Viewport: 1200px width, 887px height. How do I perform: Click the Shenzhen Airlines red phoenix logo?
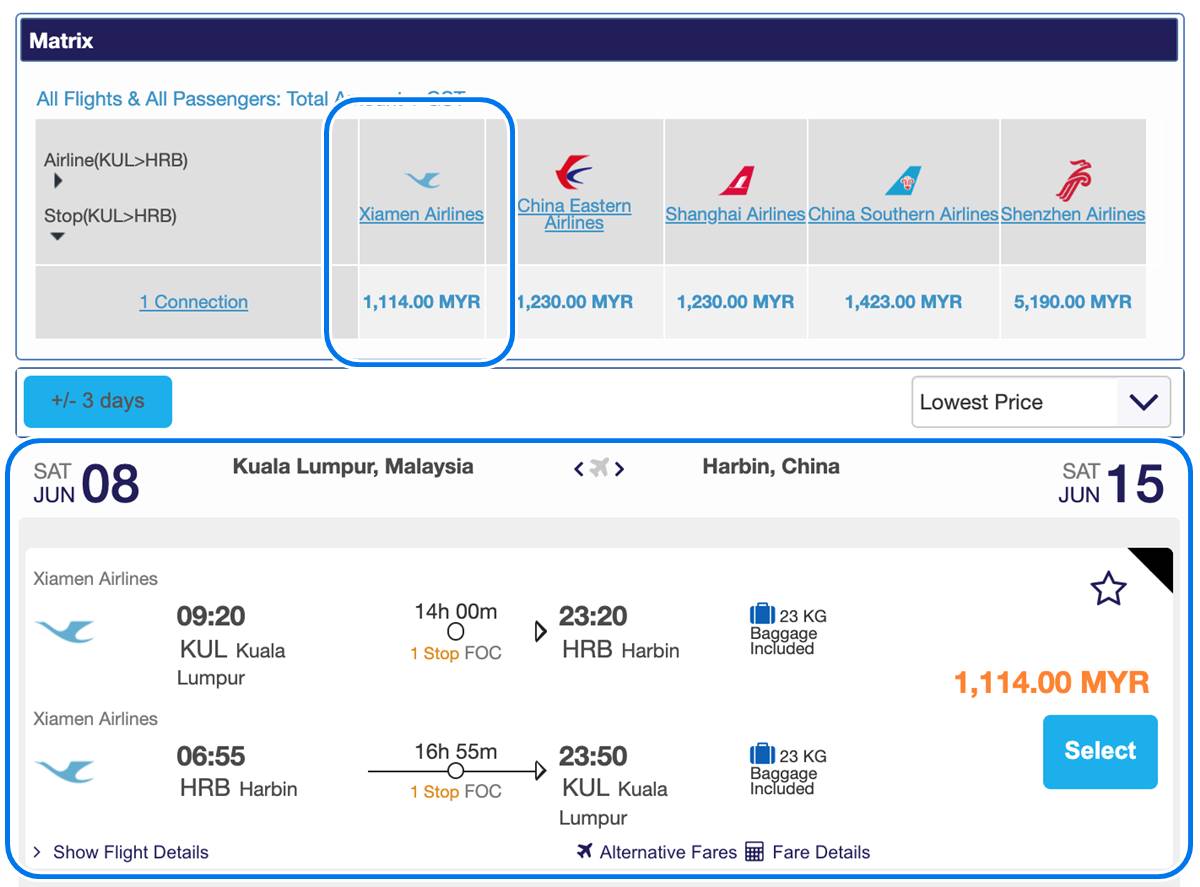click(1073, 180)
